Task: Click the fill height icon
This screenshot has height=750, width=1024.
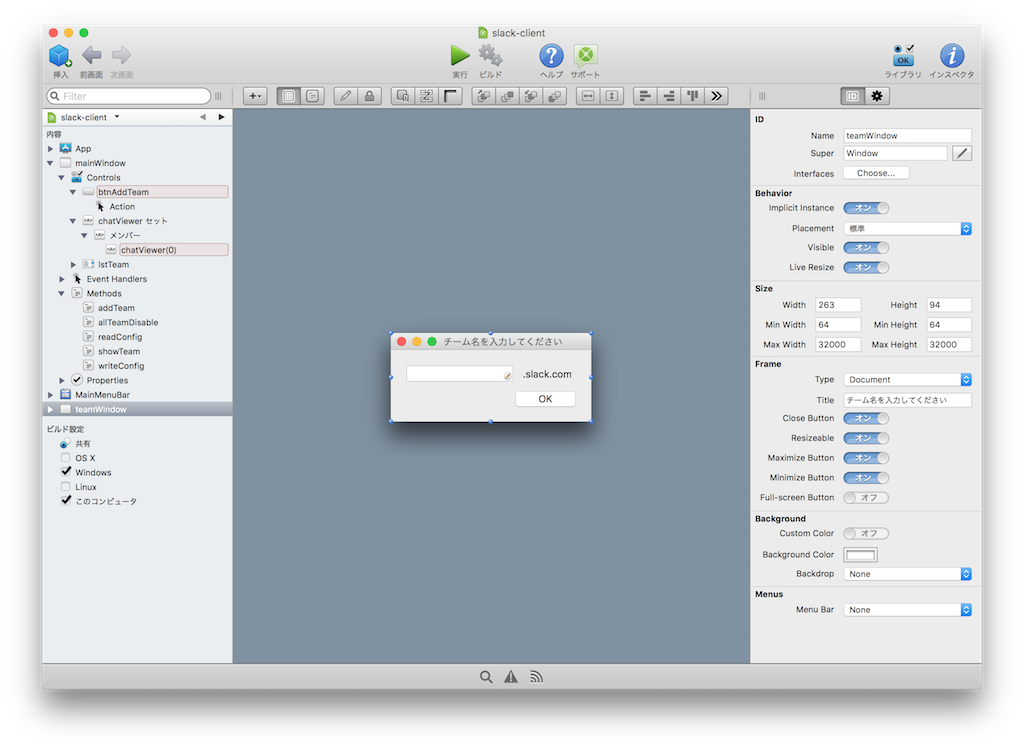Action: pyautogui.click(x=612, y=96)
